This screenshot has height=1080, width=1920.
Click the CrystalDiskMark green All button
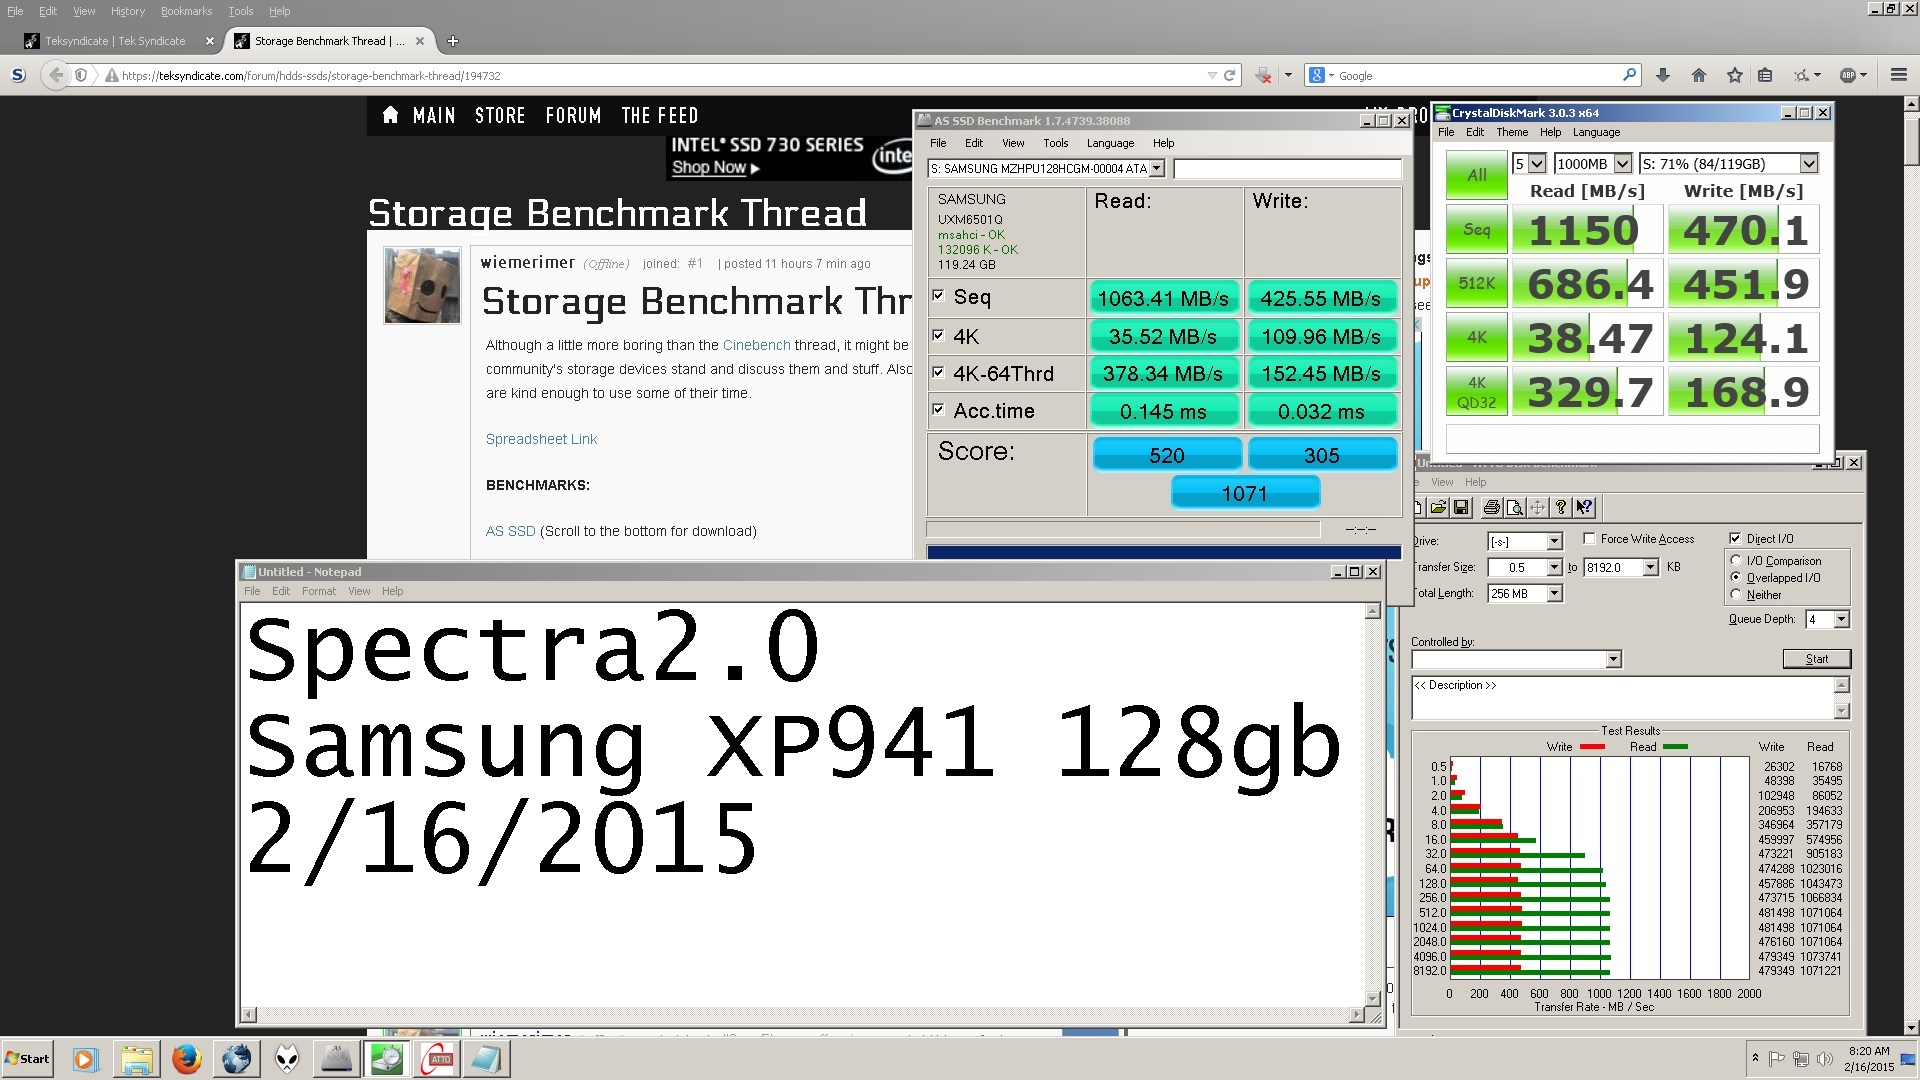(x=1476, y=175)
